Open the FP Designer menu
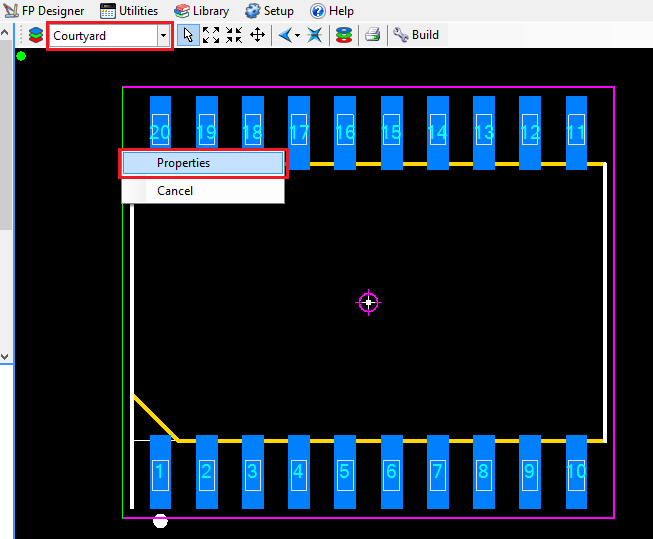The width and height of the screenshot is (653, 539). [44, 10]
